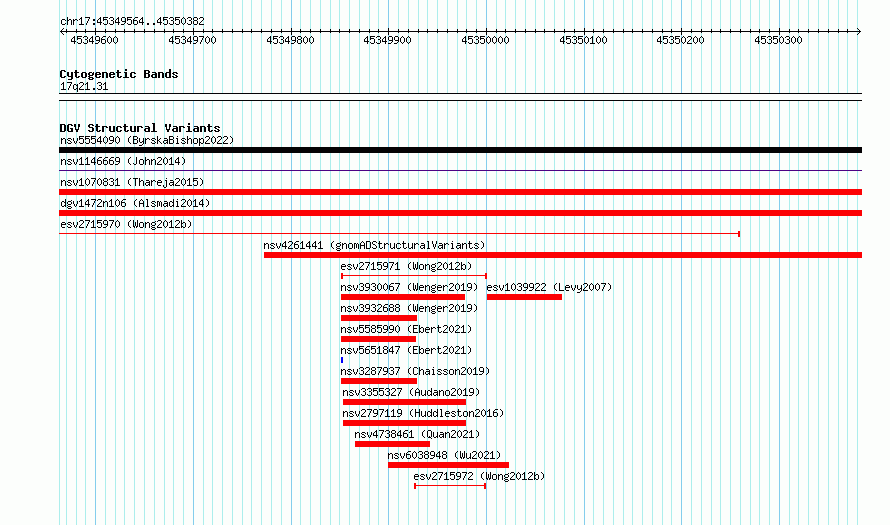Click ruler position 45350200
The image size is (890, 525).
click(680, 40)
